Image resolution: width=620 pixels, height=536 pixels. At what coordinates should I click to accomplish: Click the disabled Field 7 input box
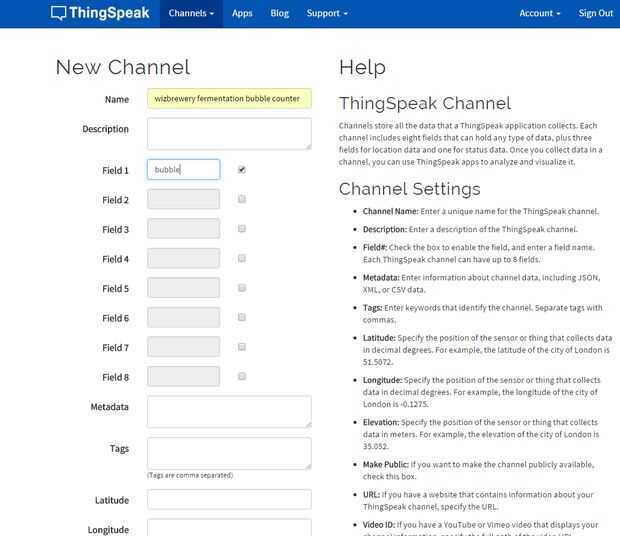click(183, 347)
